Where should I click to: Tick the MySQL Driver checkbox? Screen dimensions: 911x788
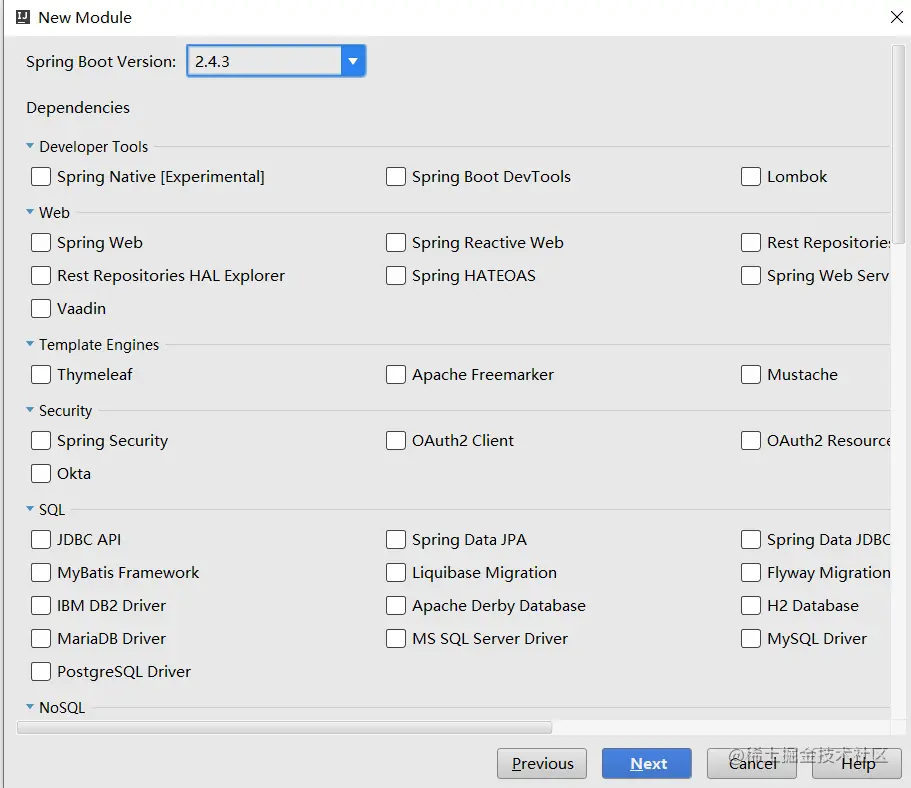tap(751, 639)
